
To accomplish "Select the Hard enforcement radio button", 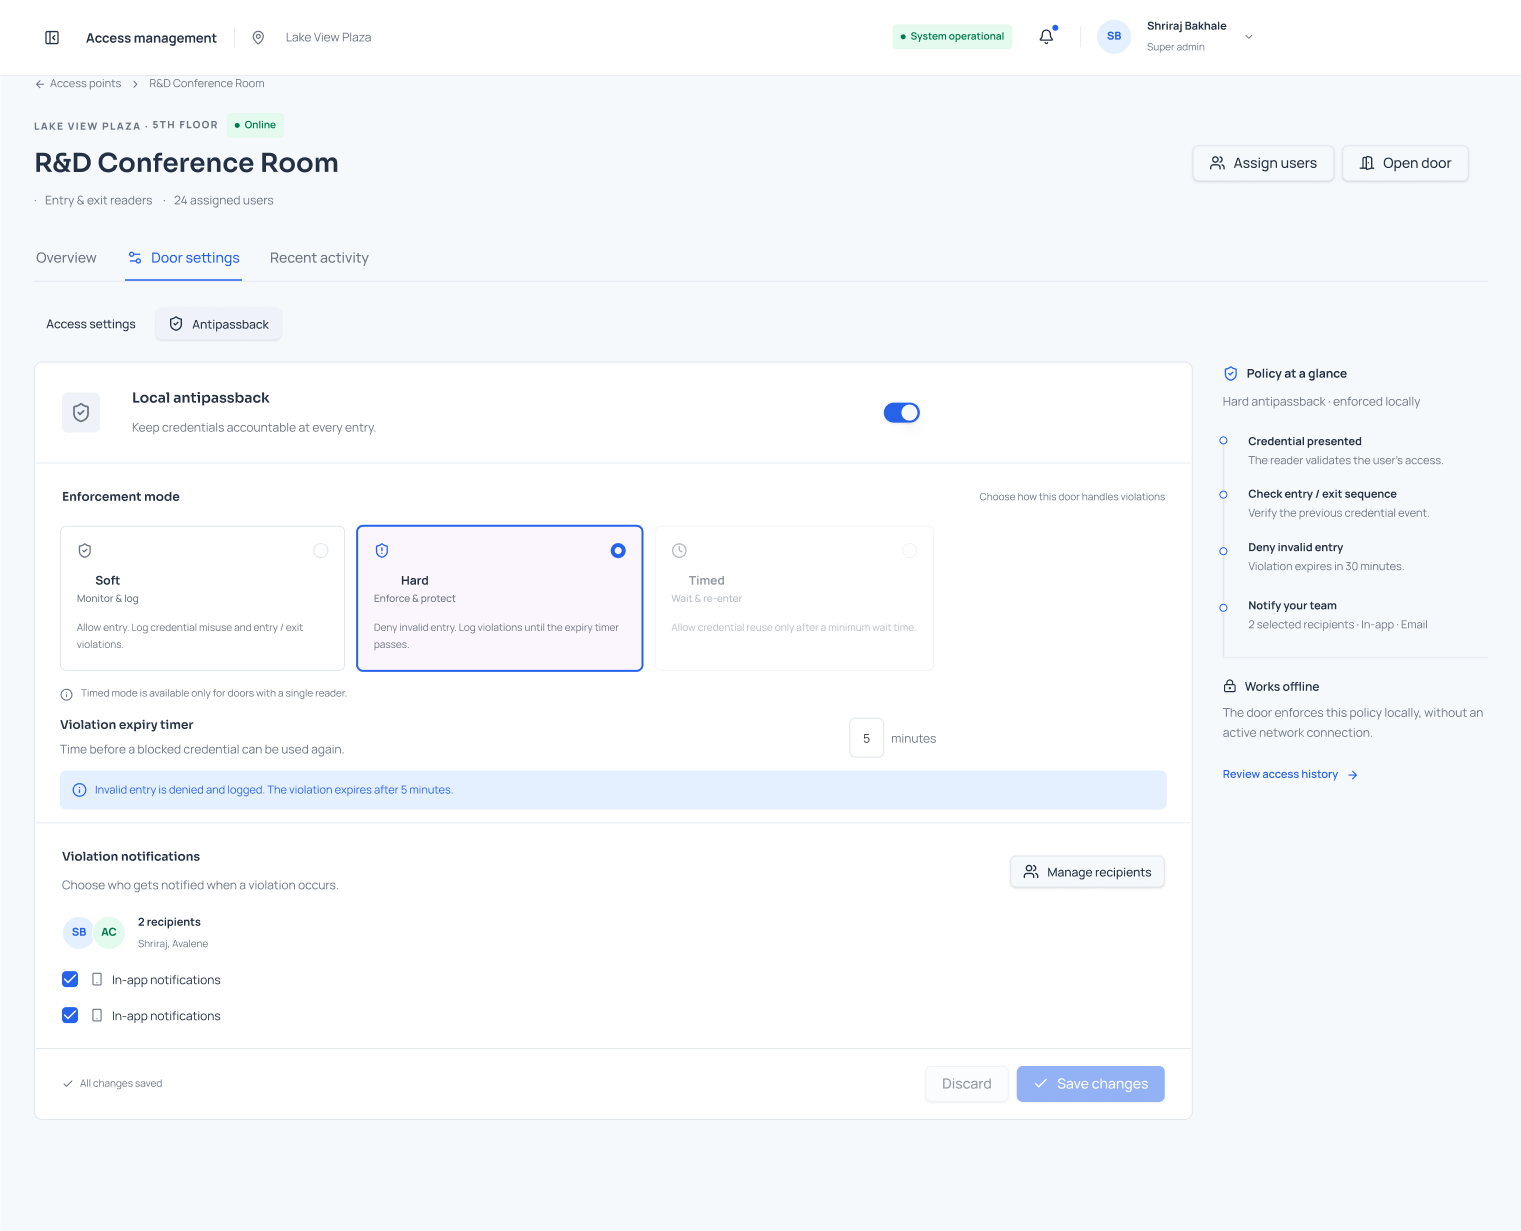I will pyautogui.click(x=618, y=551).
